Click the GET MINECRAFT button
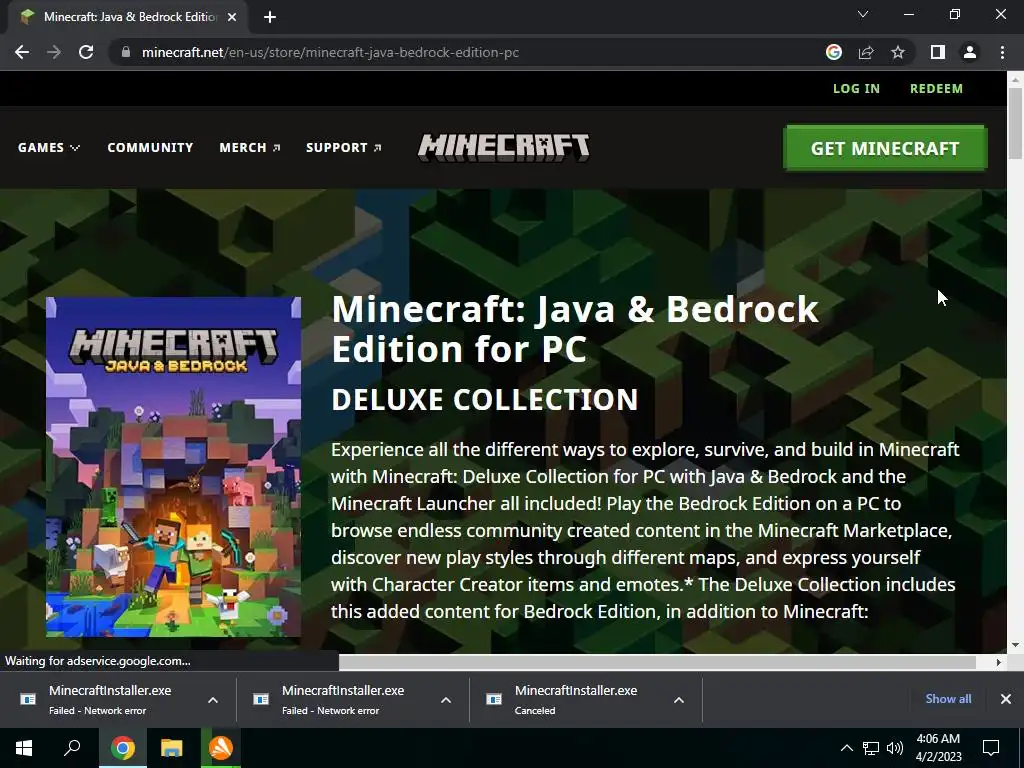This screenshot has height=768, width=1024. click(885, 148)
